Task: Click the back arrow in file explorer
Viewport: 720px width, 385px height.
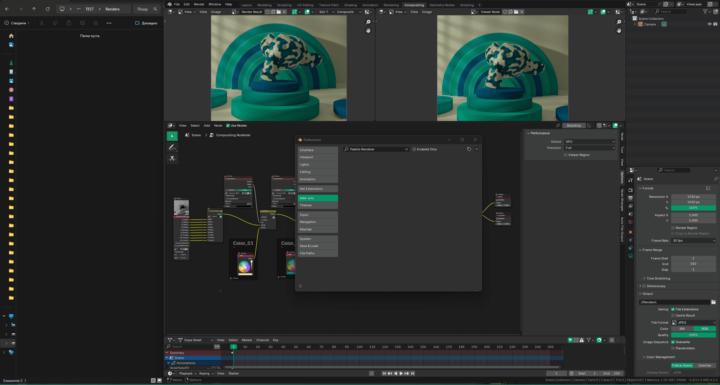Action: click(x=7, y=9)
